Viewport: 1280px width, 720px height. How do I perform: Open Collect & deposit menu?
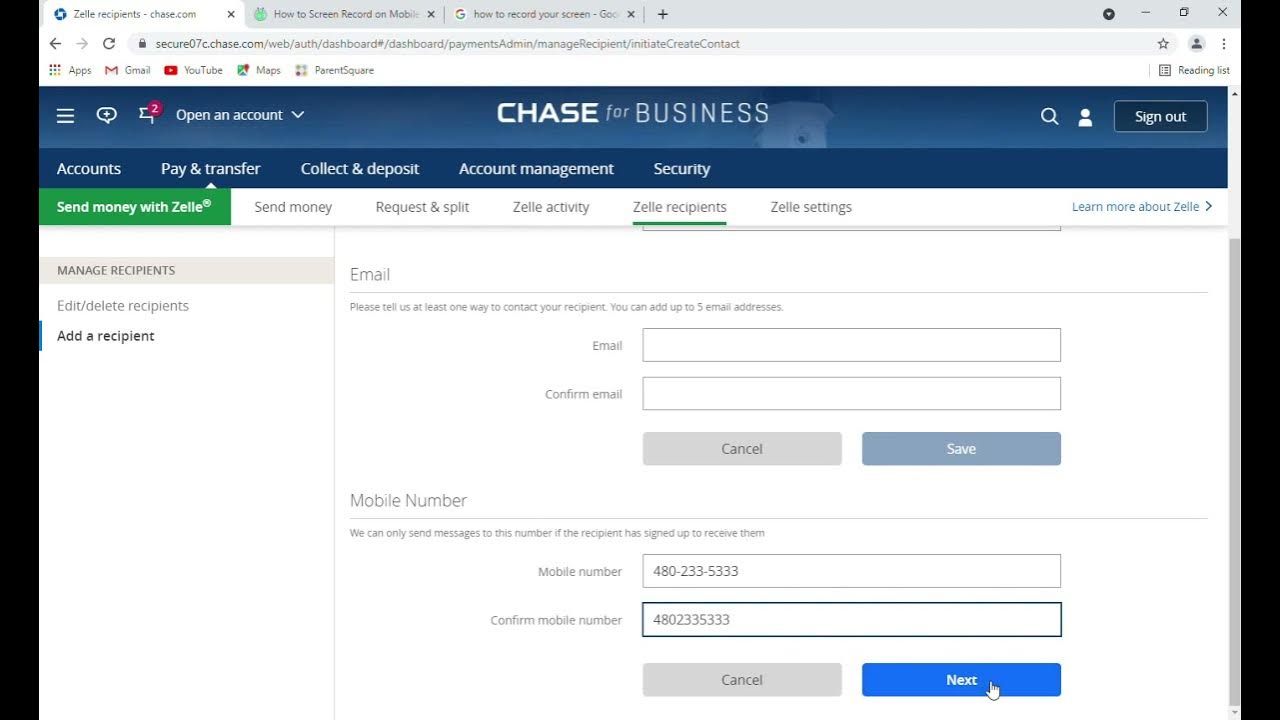point(360,169)
